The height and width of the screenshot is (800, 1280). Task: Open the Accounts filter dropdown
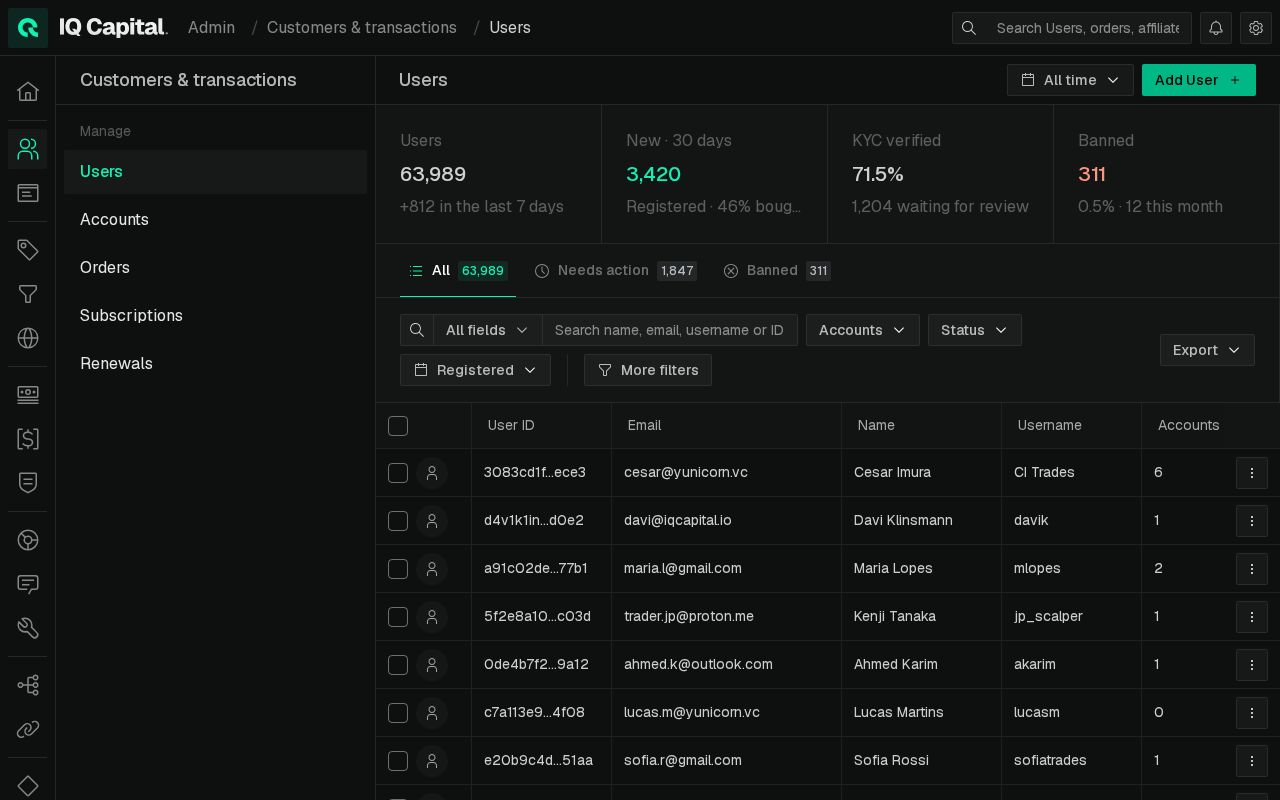(x=862, y=330)
